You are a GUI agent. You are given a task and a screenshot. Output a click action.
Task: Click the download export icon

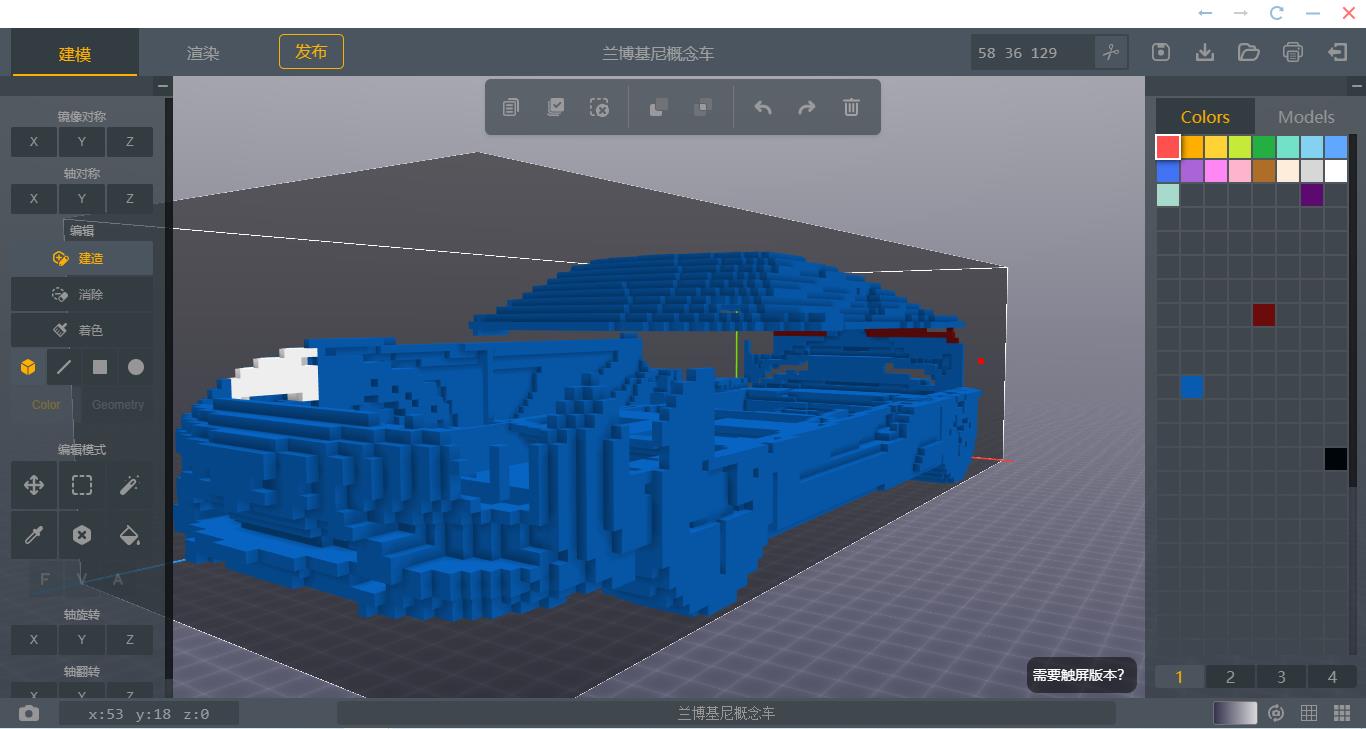pyautogui.click(x=1205, y=52)
